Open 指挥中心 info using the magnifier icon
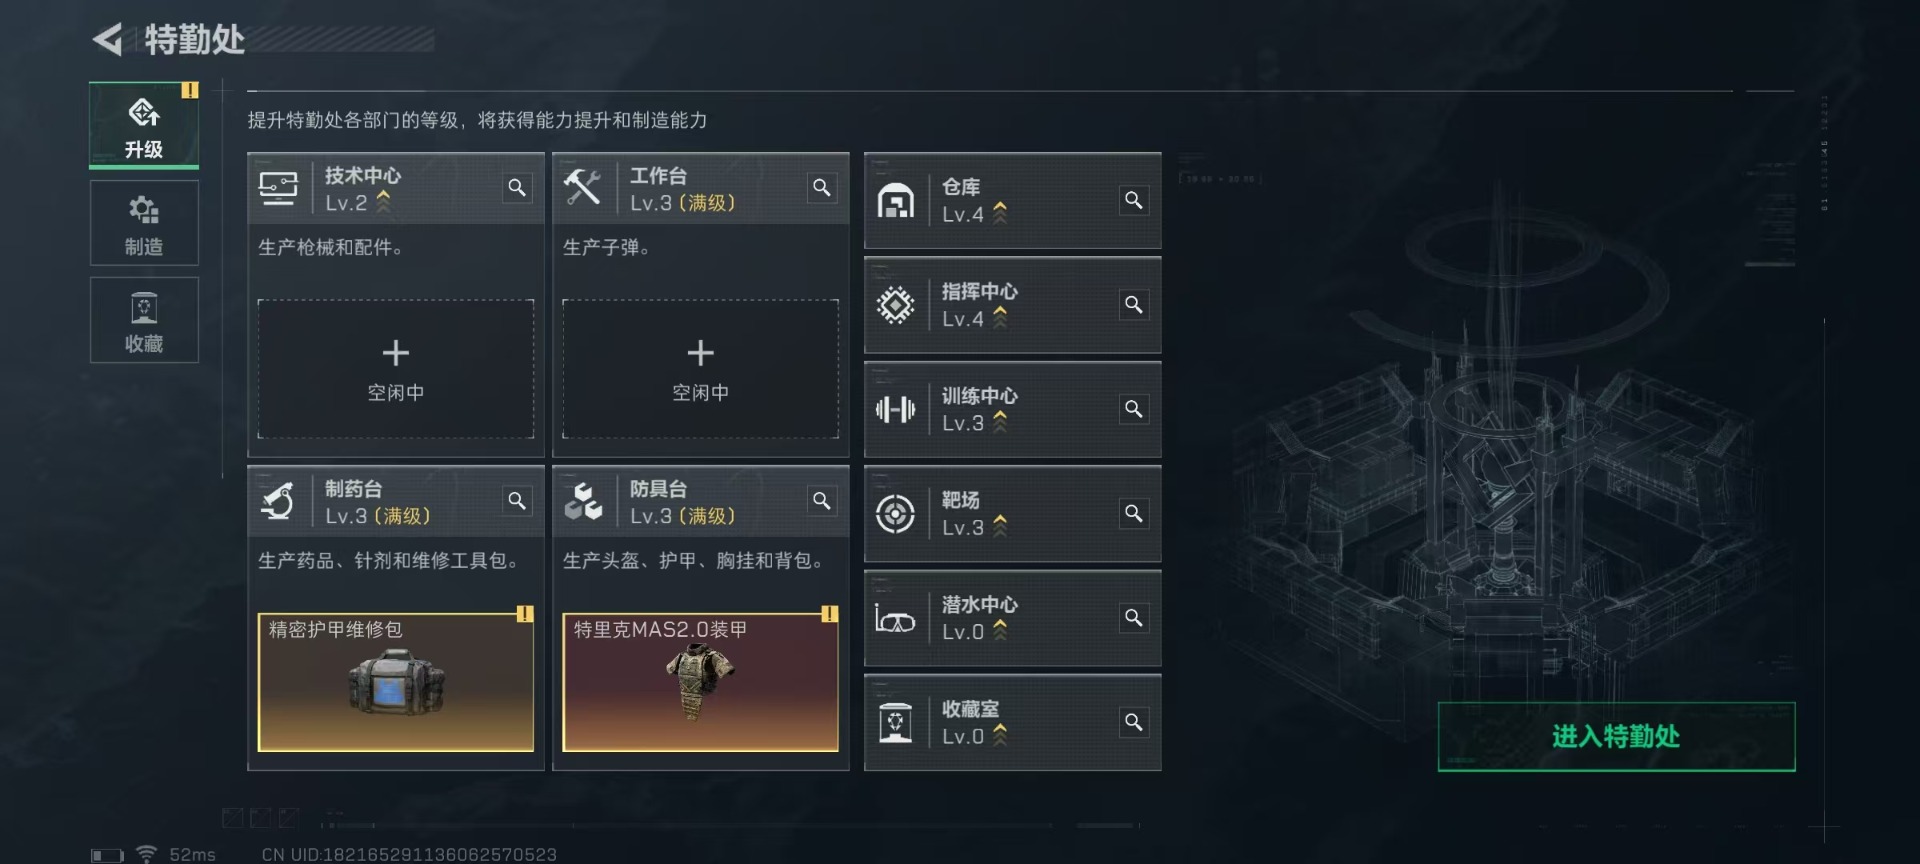The height and width of the screenshot is (864, 1920). pos(1133,304)
